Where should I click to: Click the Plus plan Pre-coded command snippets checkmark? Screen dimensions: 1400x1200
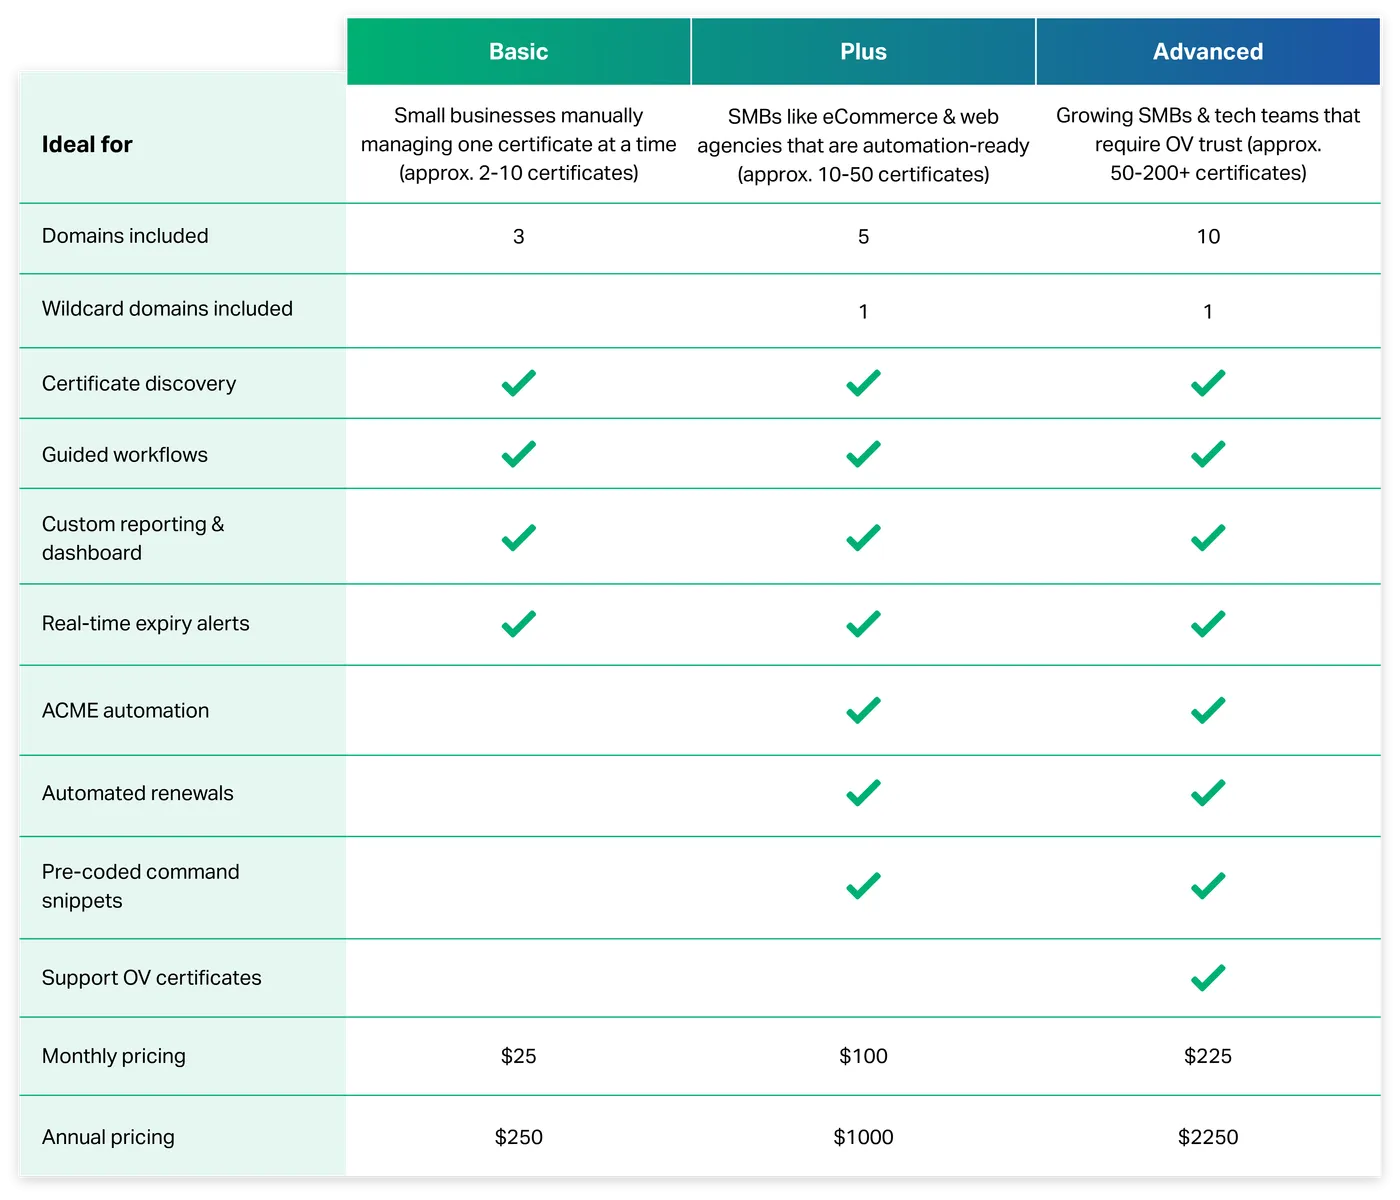pos(863,886)
